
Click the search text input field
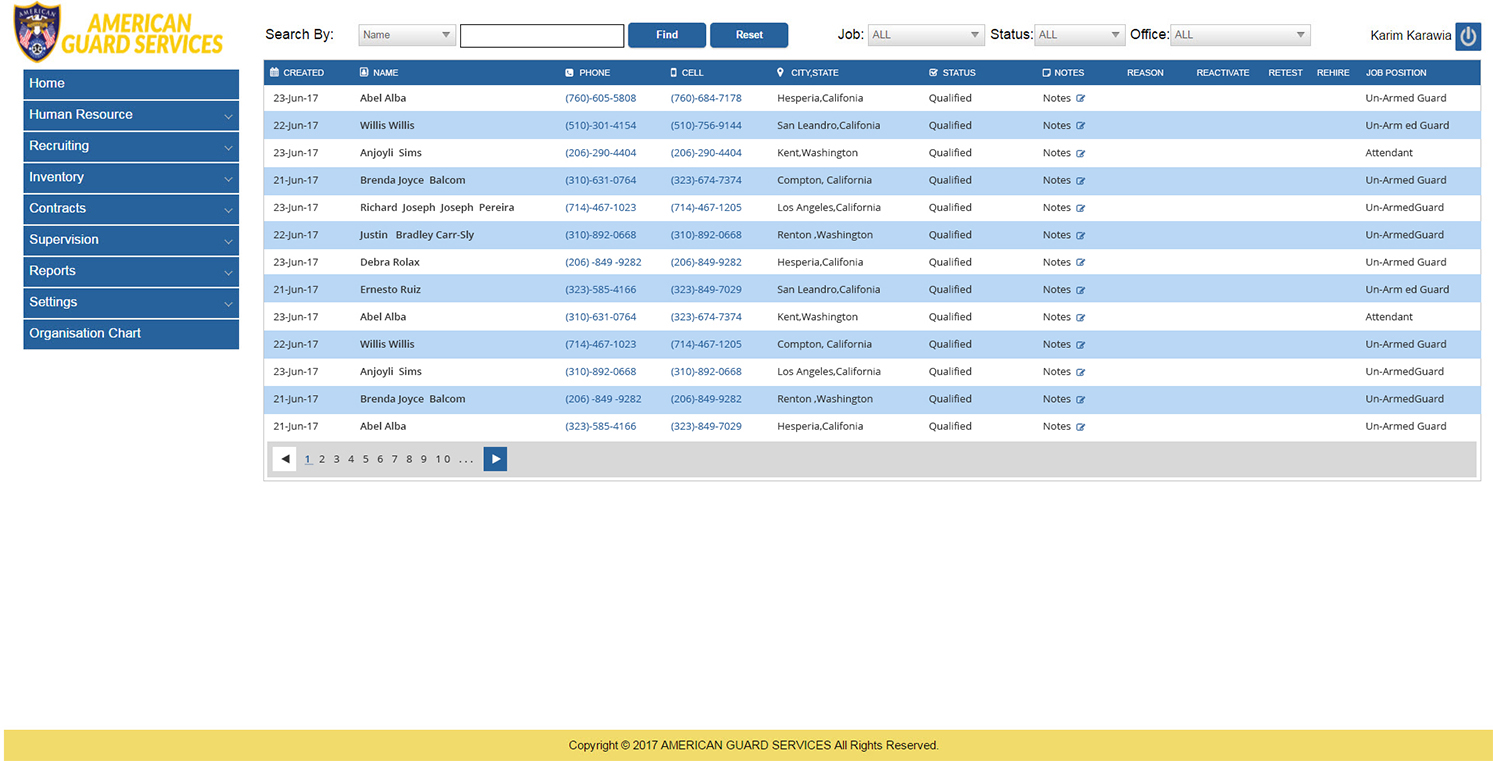[x=542, y=36]
